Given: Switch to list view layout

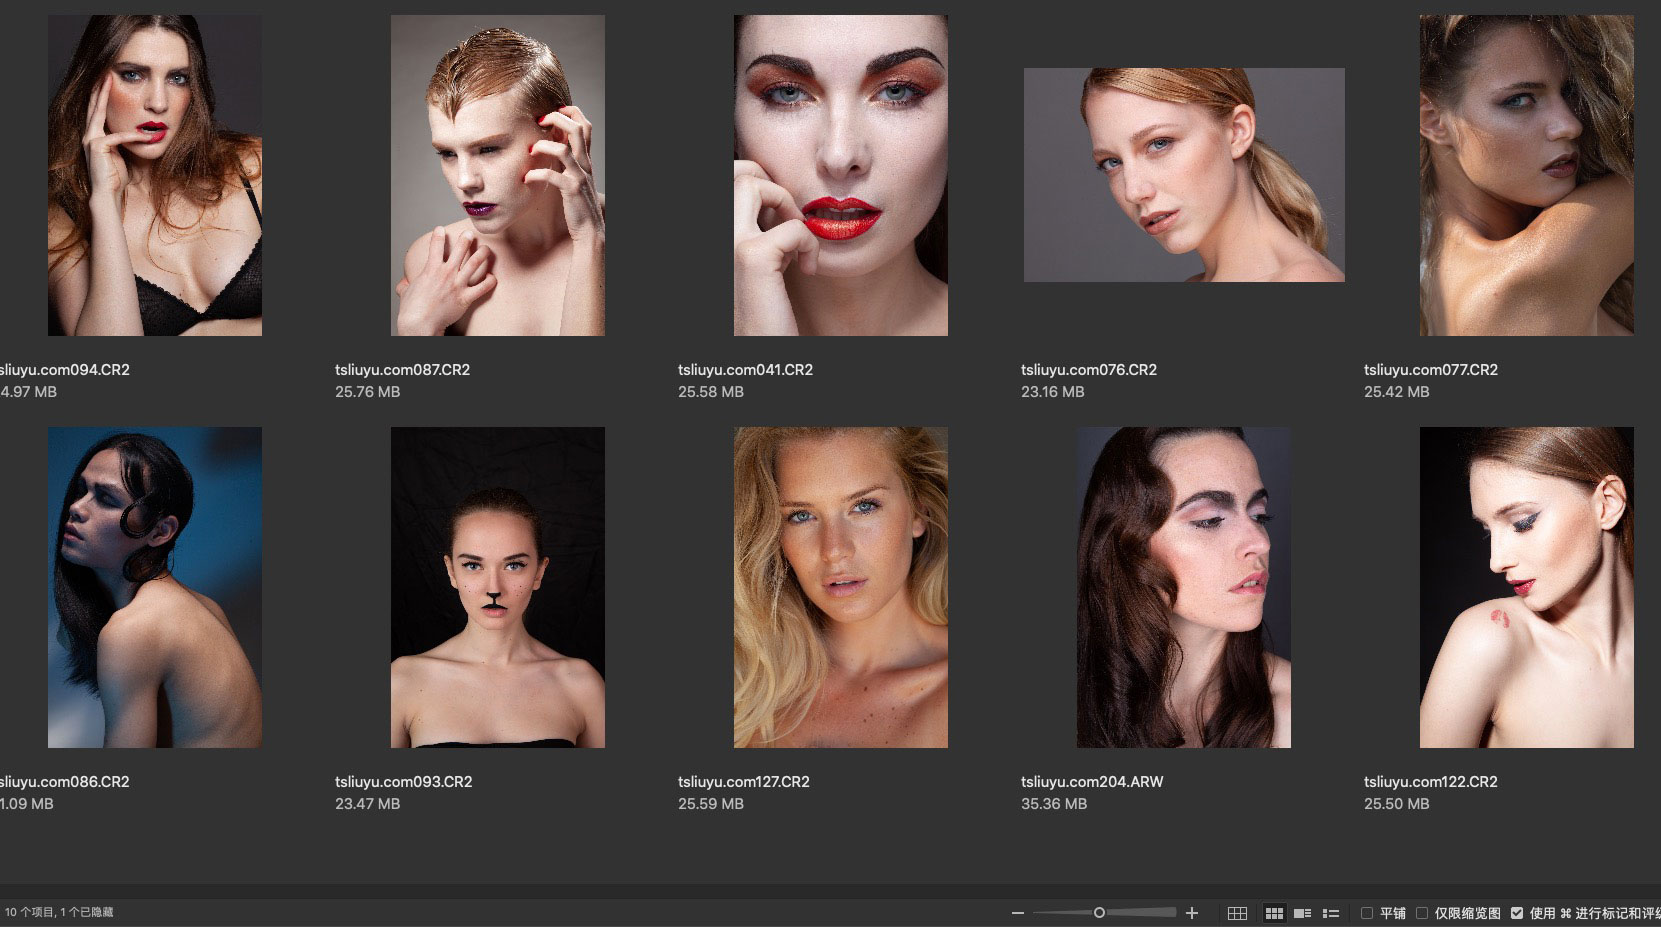Looking at the screenshot, I should [1331, 913].
